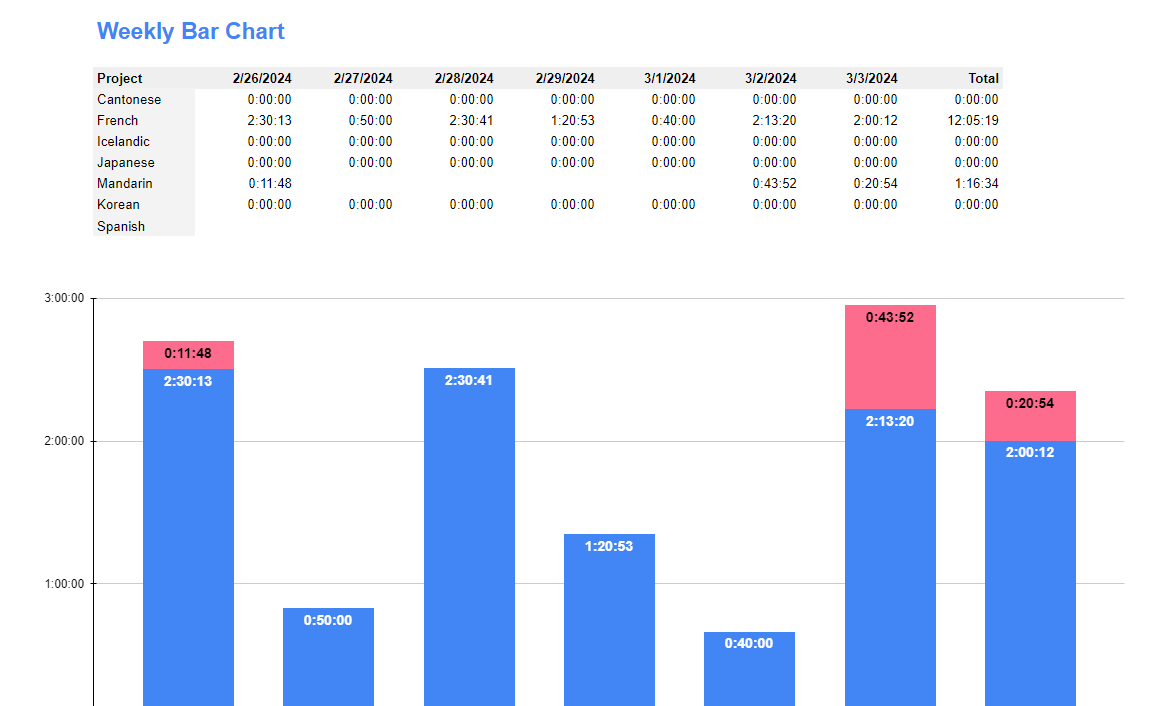Select the Mandarin project row label

[122, 183]
